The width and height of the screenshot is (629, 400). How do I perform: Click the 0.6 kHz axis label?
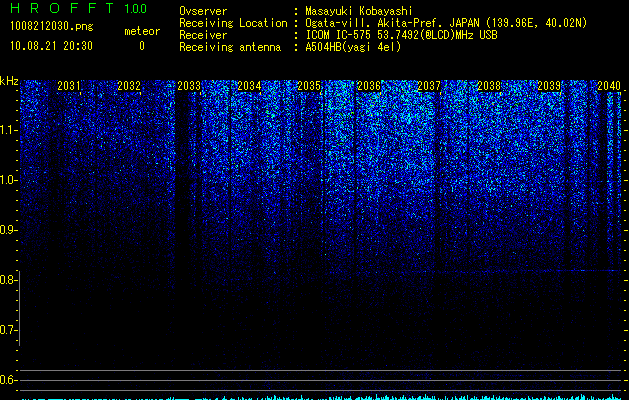click(x=9, y=380)
